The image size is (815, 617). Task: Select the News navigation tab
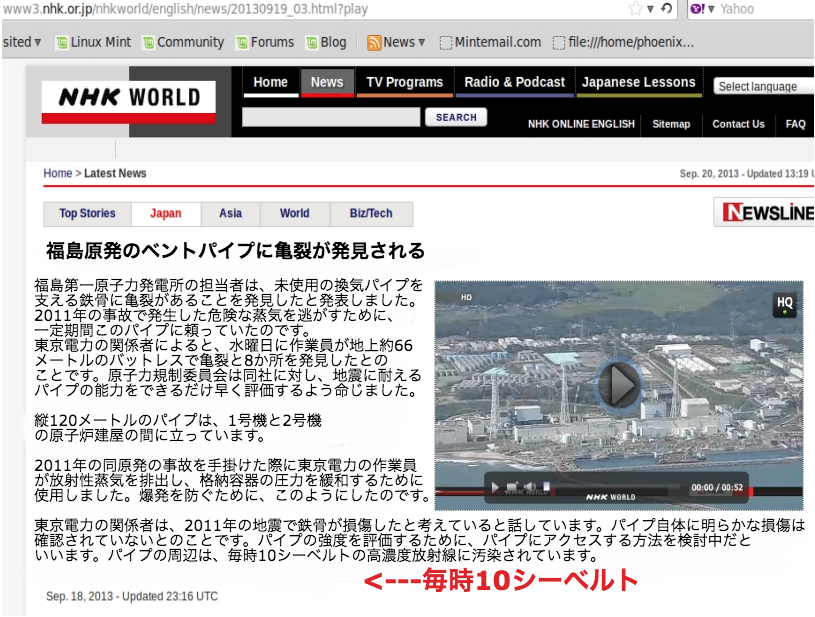click(327, 82)
